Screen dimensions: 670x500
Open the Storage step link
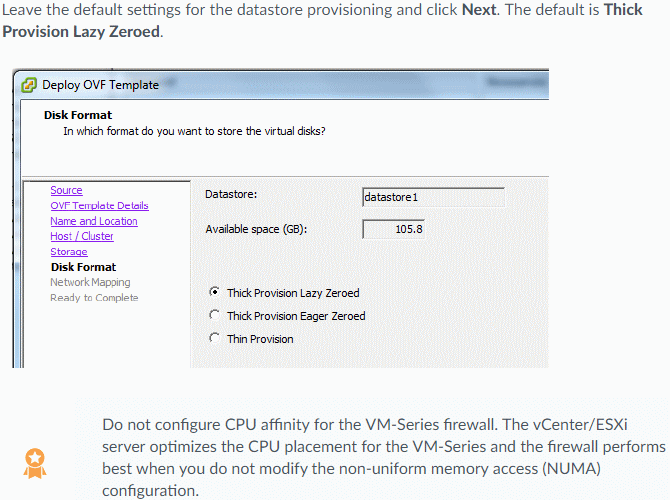(x=69, y=252)
